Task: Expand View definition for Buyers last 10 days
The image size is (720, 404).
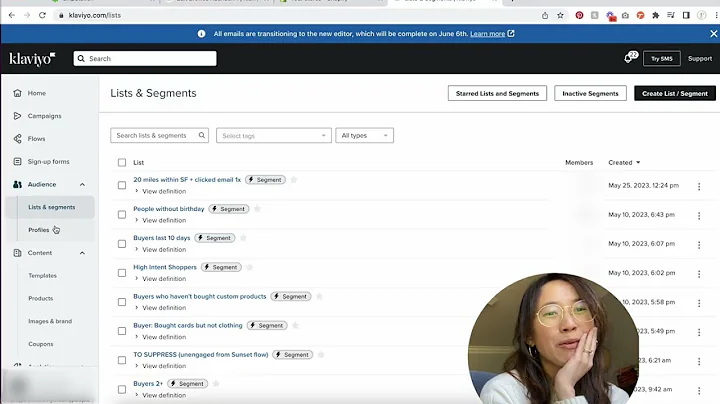Action: pos(160,250)
